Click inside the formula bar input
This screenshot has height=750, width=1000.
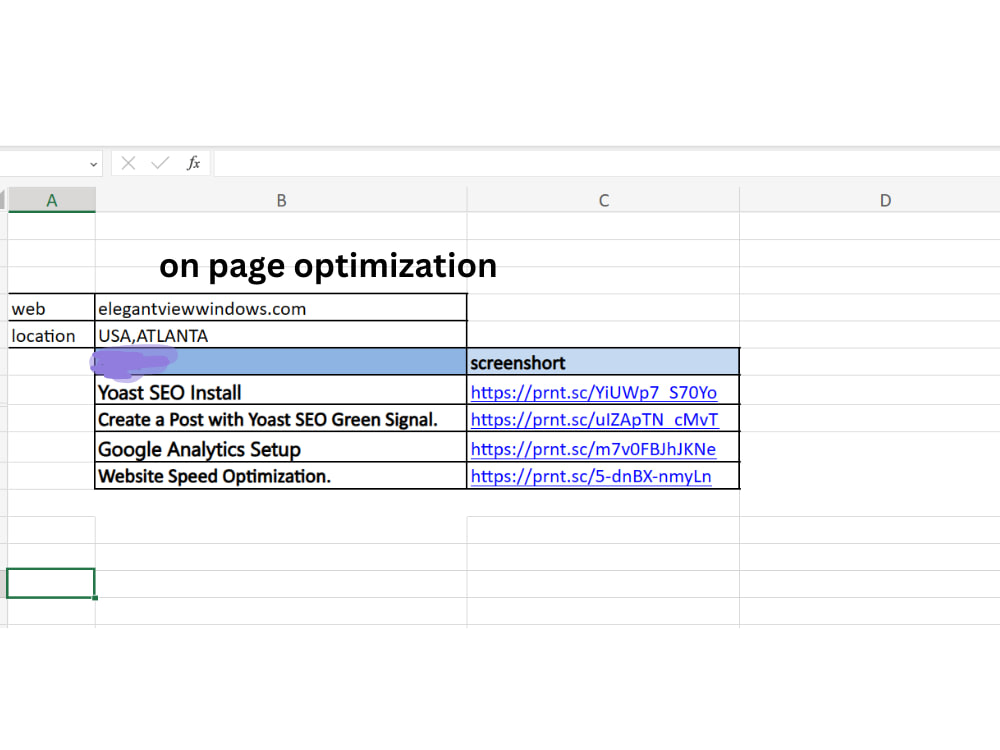pyautogui.click(x=607, y=163)
